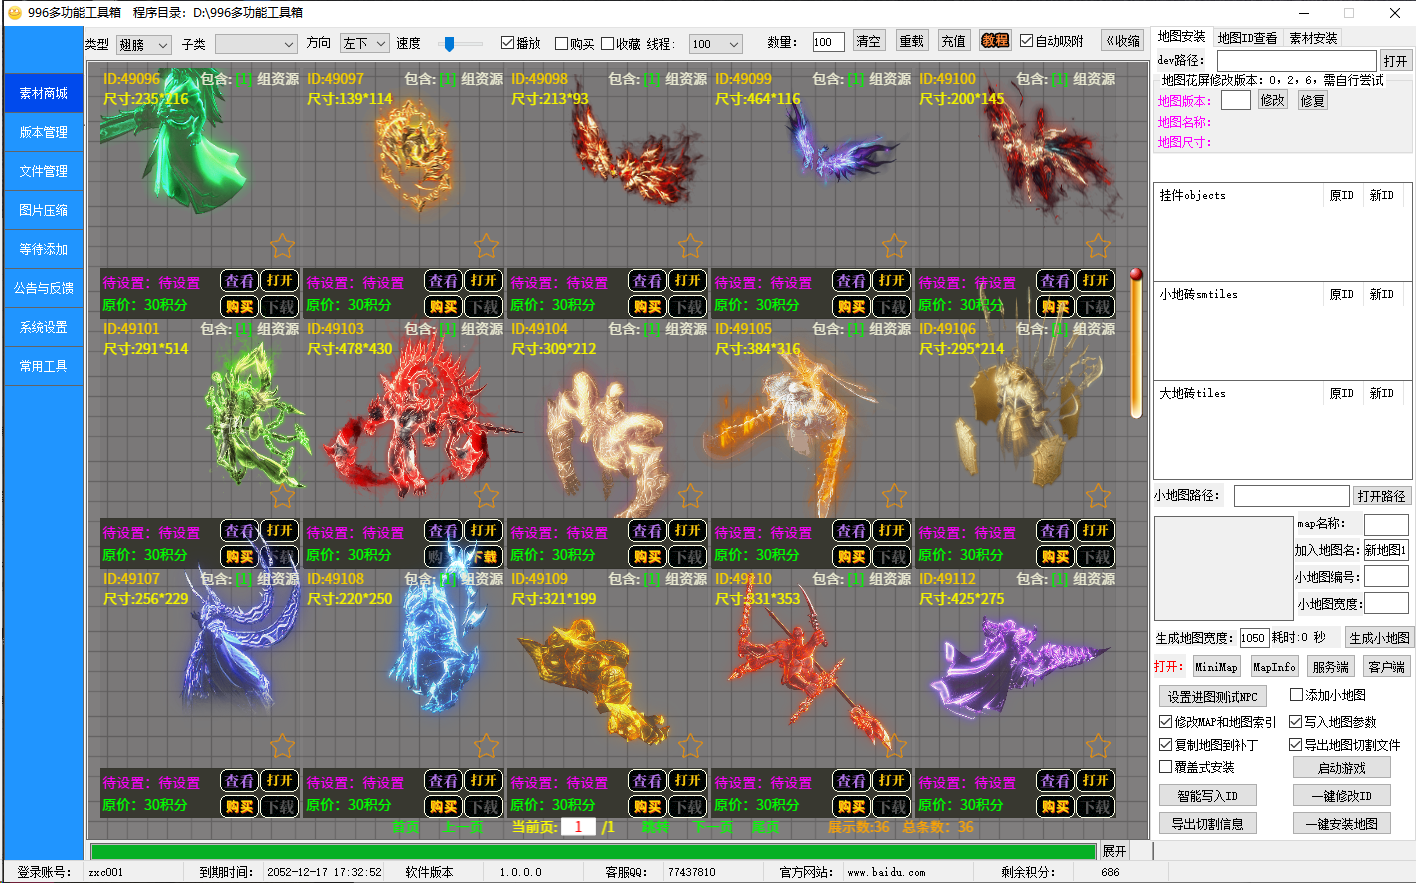Click 购买 for item ID:49100
1416x883 pixels.
(x=1056, y=306)
